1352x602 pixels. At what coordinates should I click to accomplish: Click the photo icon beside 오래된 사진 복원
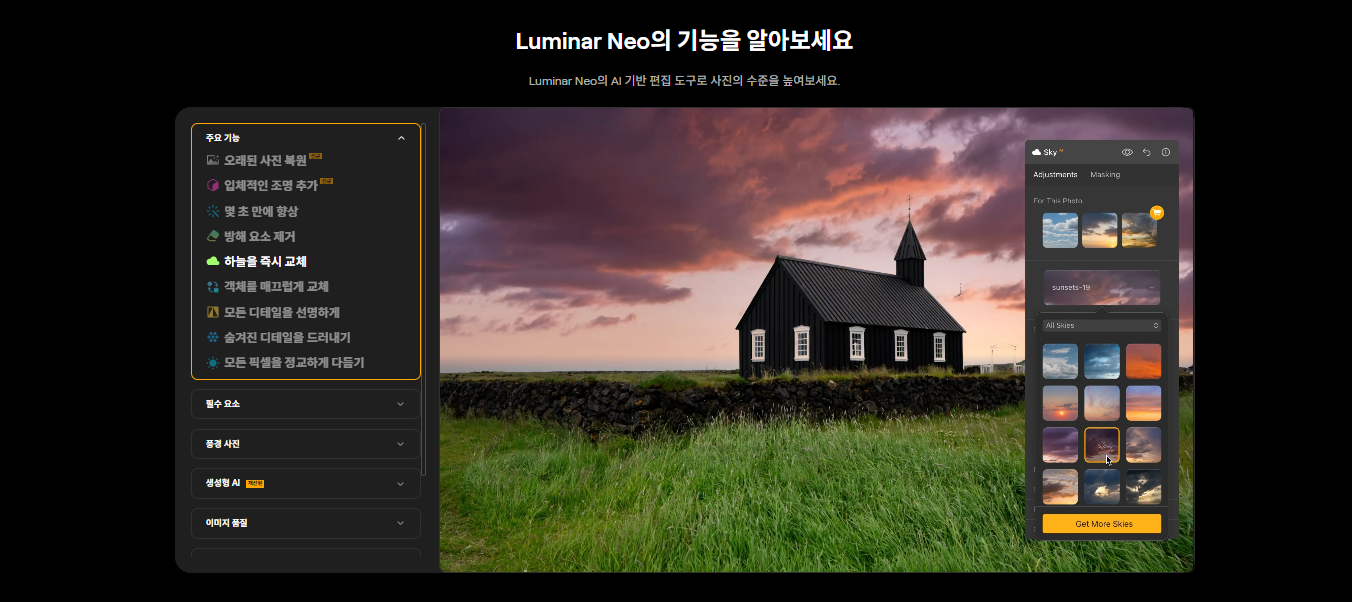(x=212, y=160)
